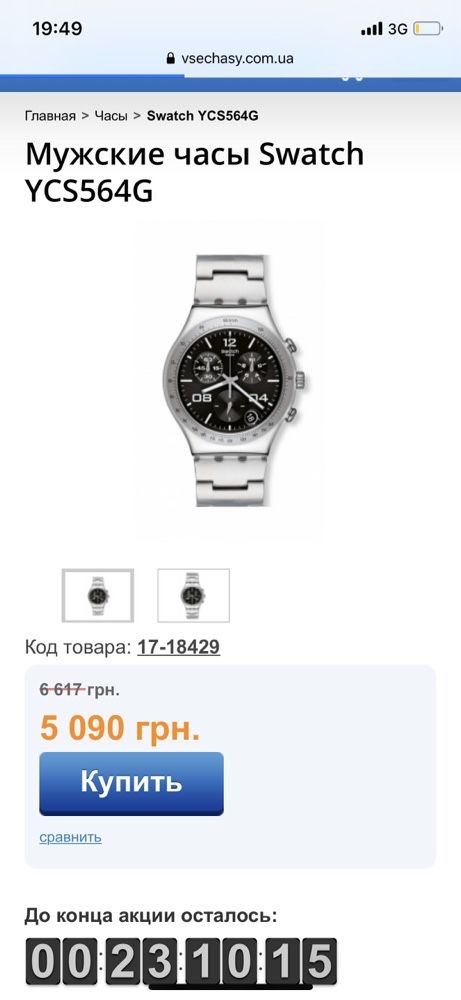Screen dimensions: 461x1000
Task: Tap the main Swatch watch product image
Action: click(230, 380)
